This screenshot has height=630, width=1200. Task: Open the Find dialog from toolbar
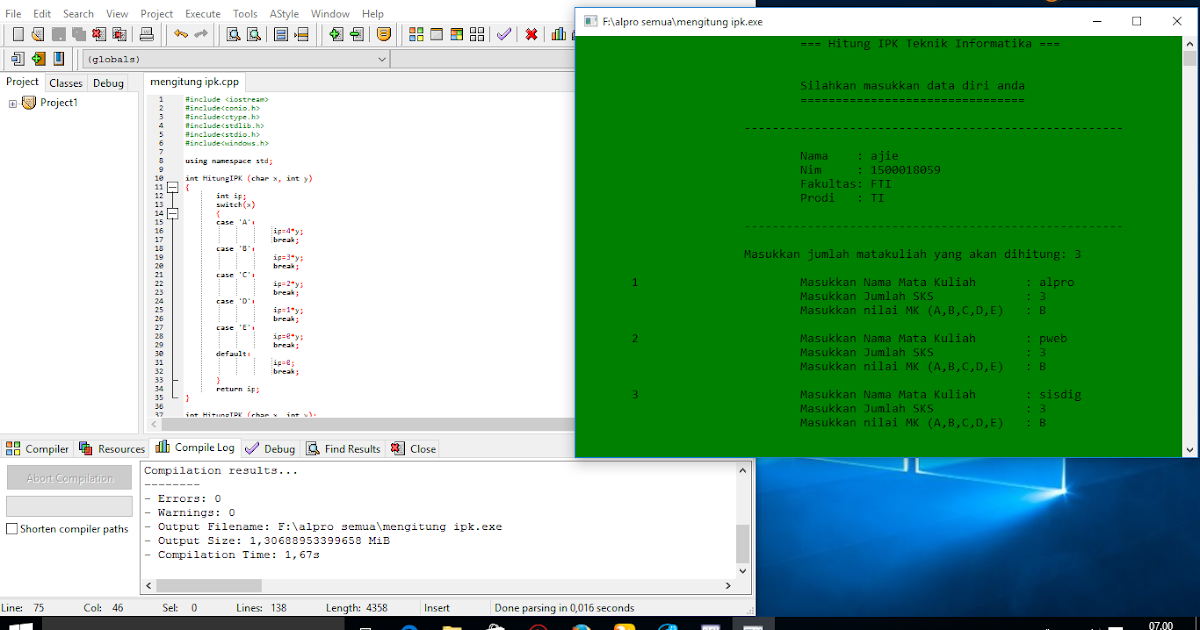(234, 34)
